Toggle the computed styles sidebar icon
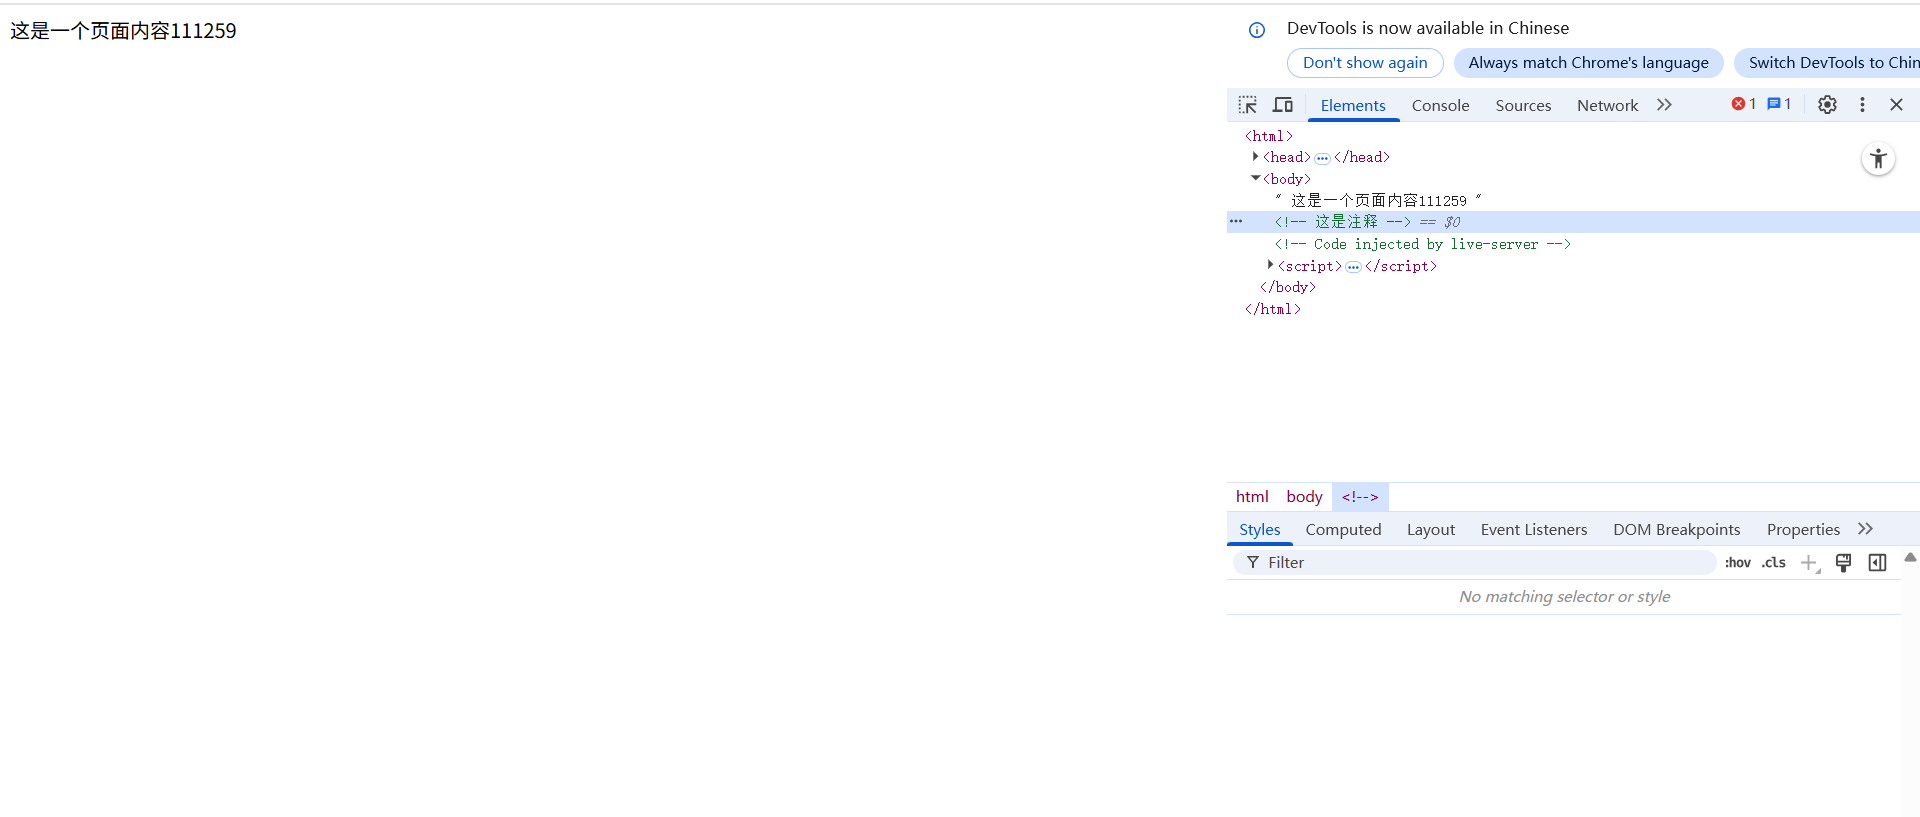 point(1877,563)
